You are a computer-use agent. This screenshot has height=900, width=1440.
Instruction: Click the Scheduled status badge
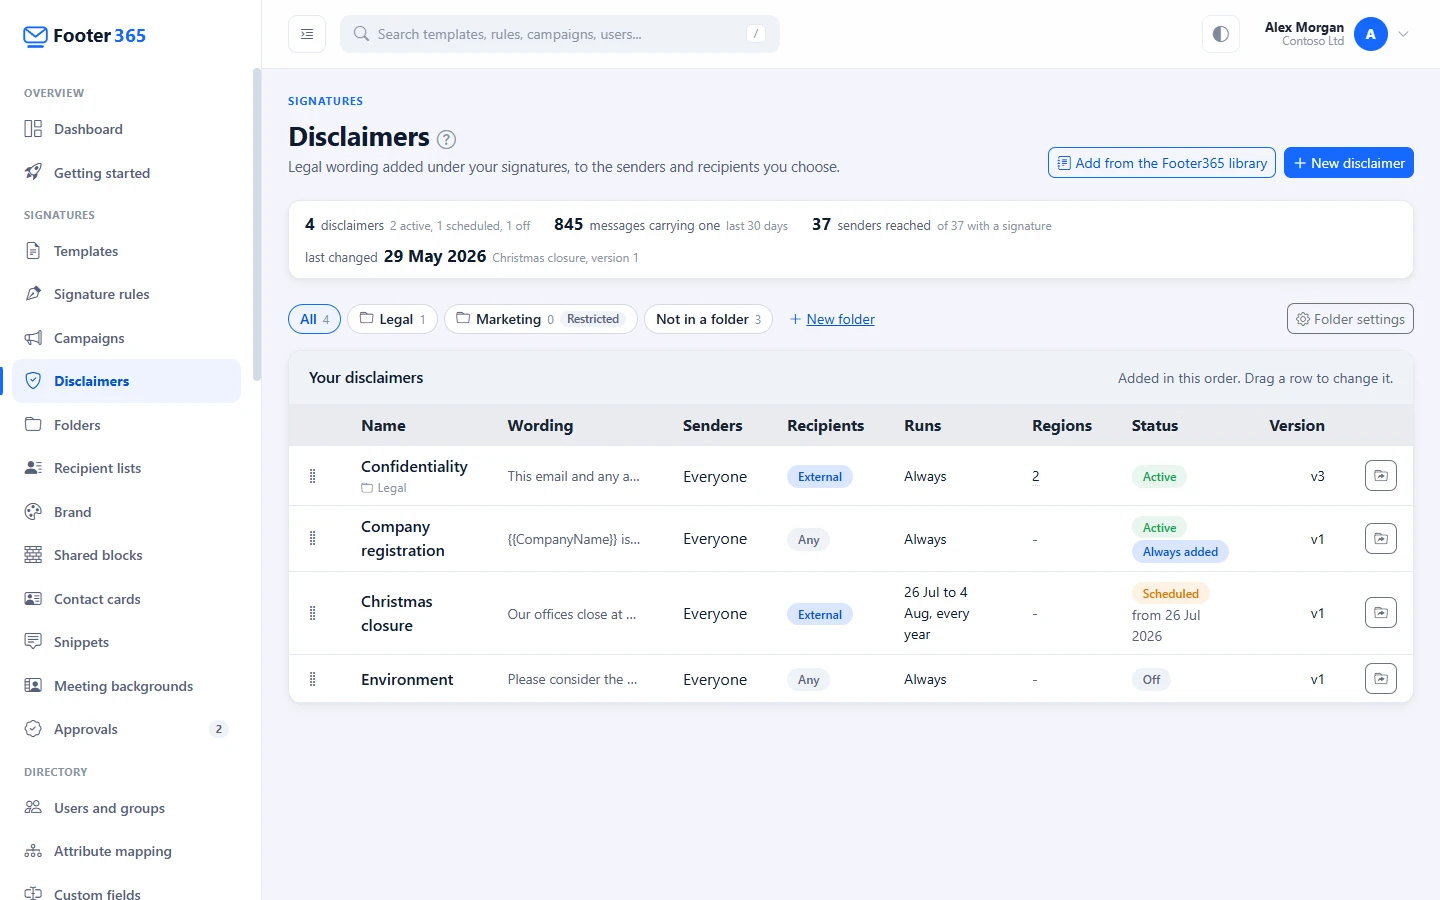coord(1170,594)
